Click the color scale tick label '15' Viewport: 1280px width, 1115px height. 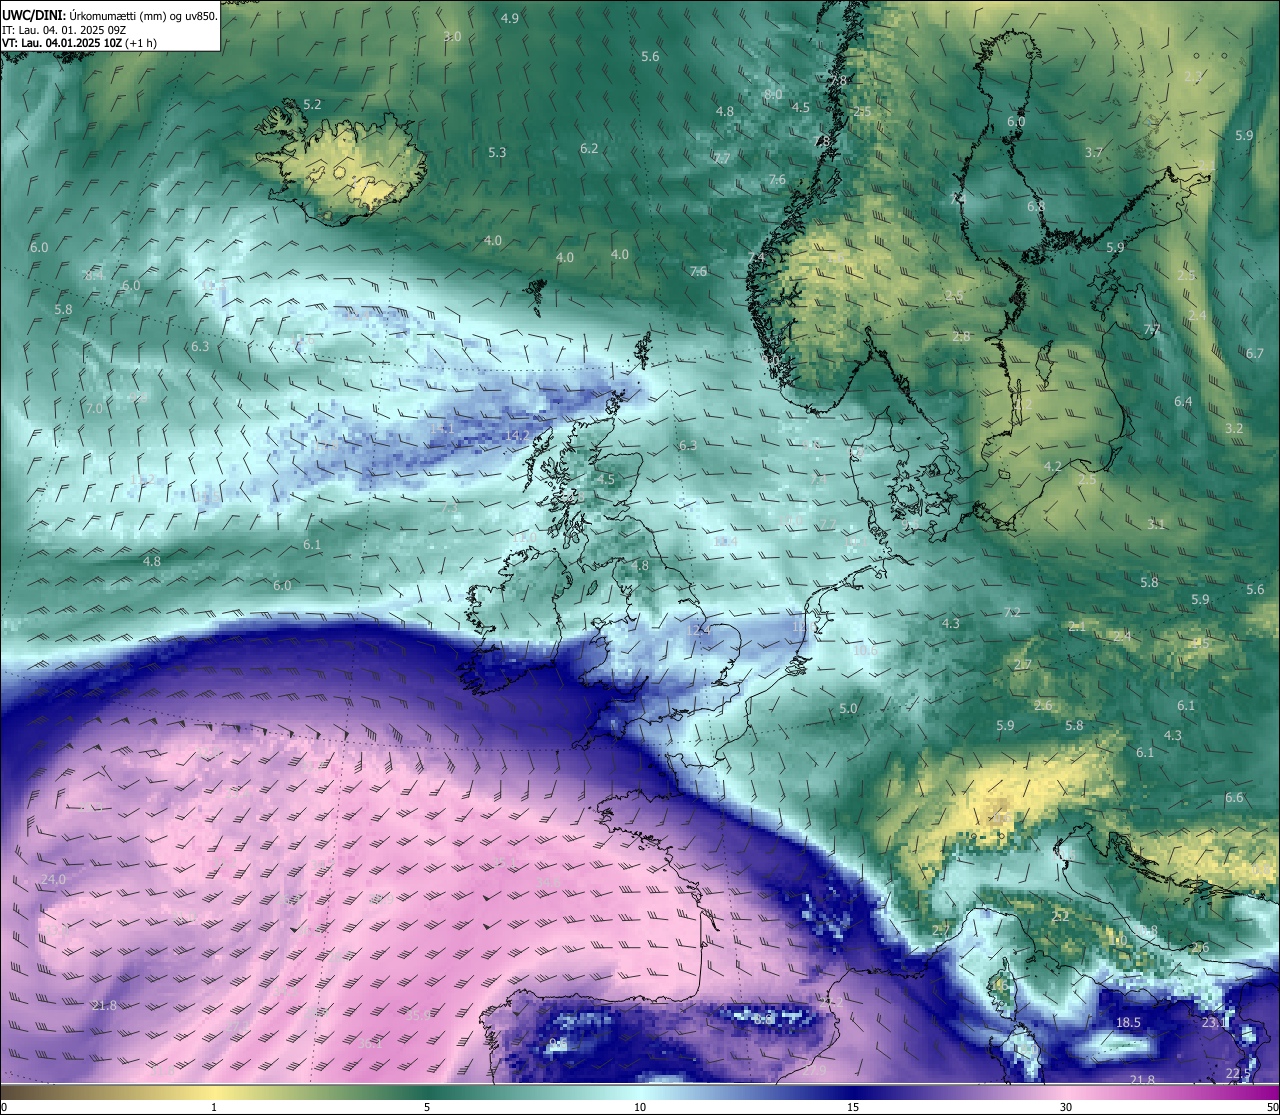[x=853, y=1107]
